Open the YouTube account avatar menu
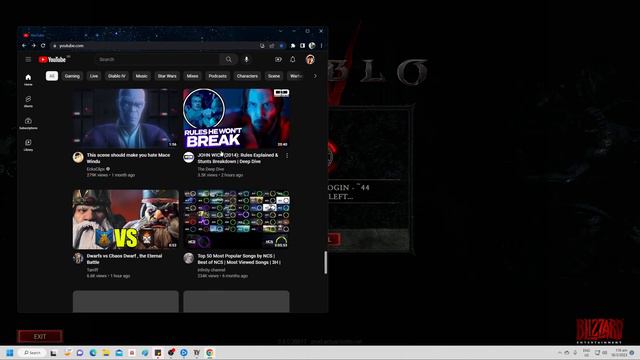Image resolution: width=640 pixels, height=360 pixels. coord(310,60)
